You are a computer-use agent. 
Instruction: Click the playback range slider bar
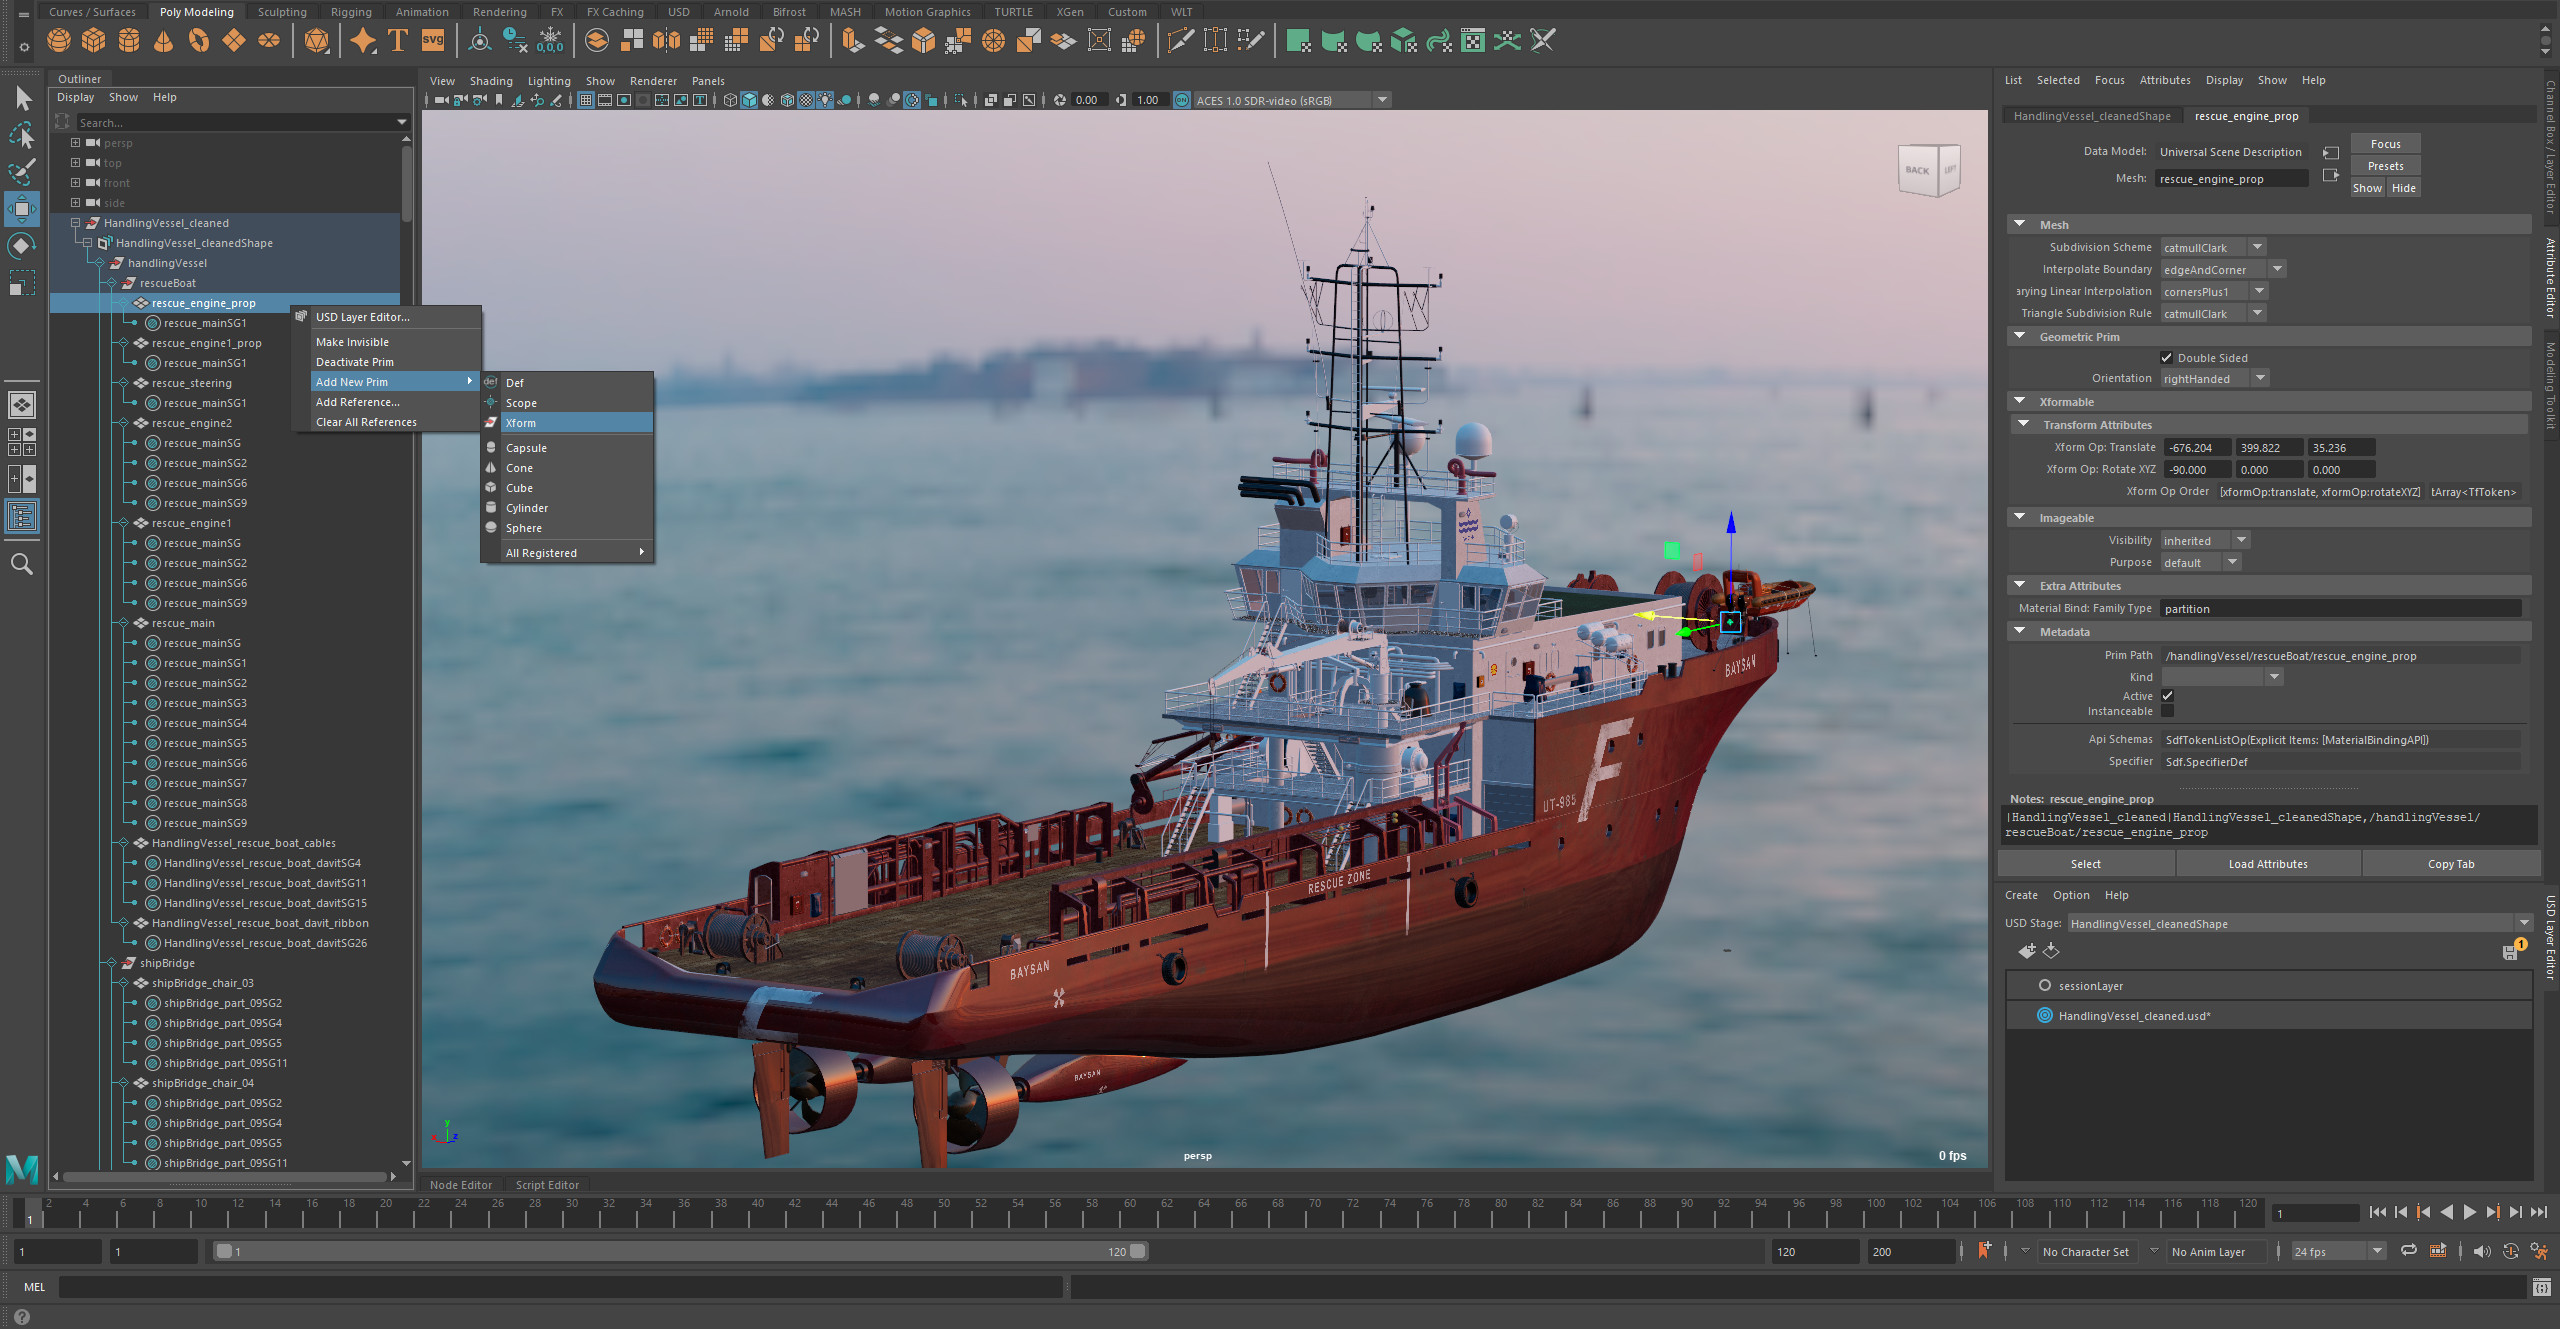[680, 1252]
